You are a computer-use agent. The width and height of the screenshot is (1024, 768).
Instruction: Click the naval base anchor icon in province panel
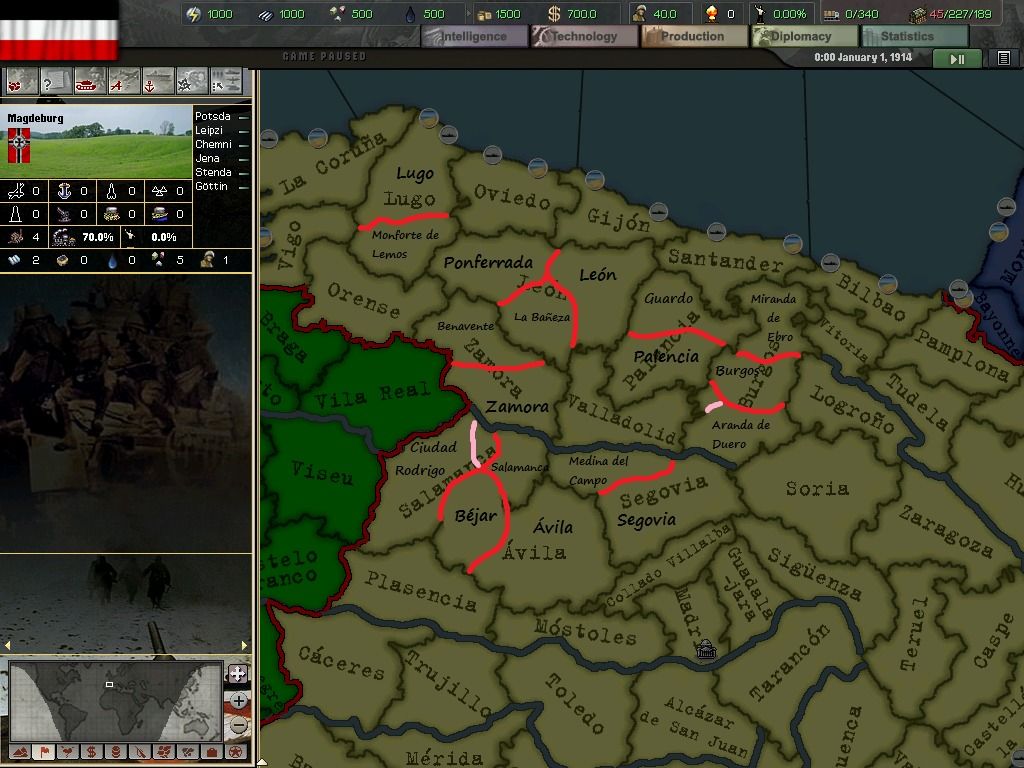coord(64,191)
